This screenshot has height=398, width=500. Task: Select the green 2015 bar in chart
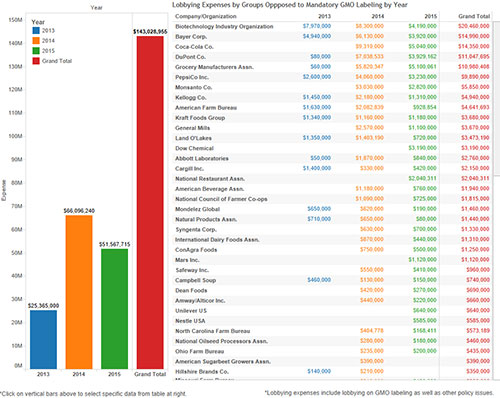click(x=114, y=309)
